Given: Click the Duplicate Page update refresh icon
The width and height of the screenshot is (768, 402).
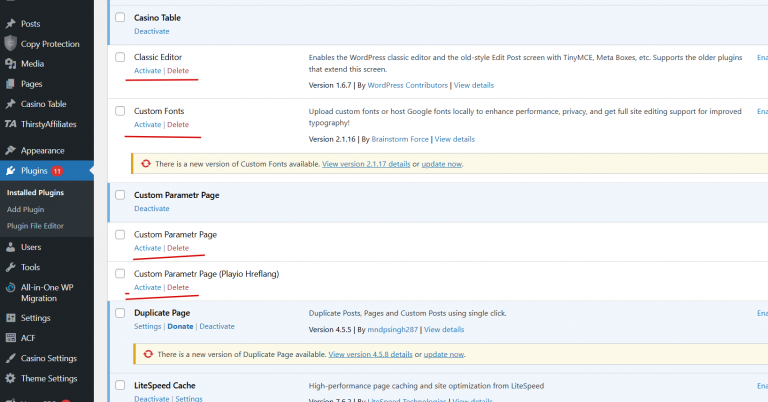Looking at the screenshot, I should point(148,354).
